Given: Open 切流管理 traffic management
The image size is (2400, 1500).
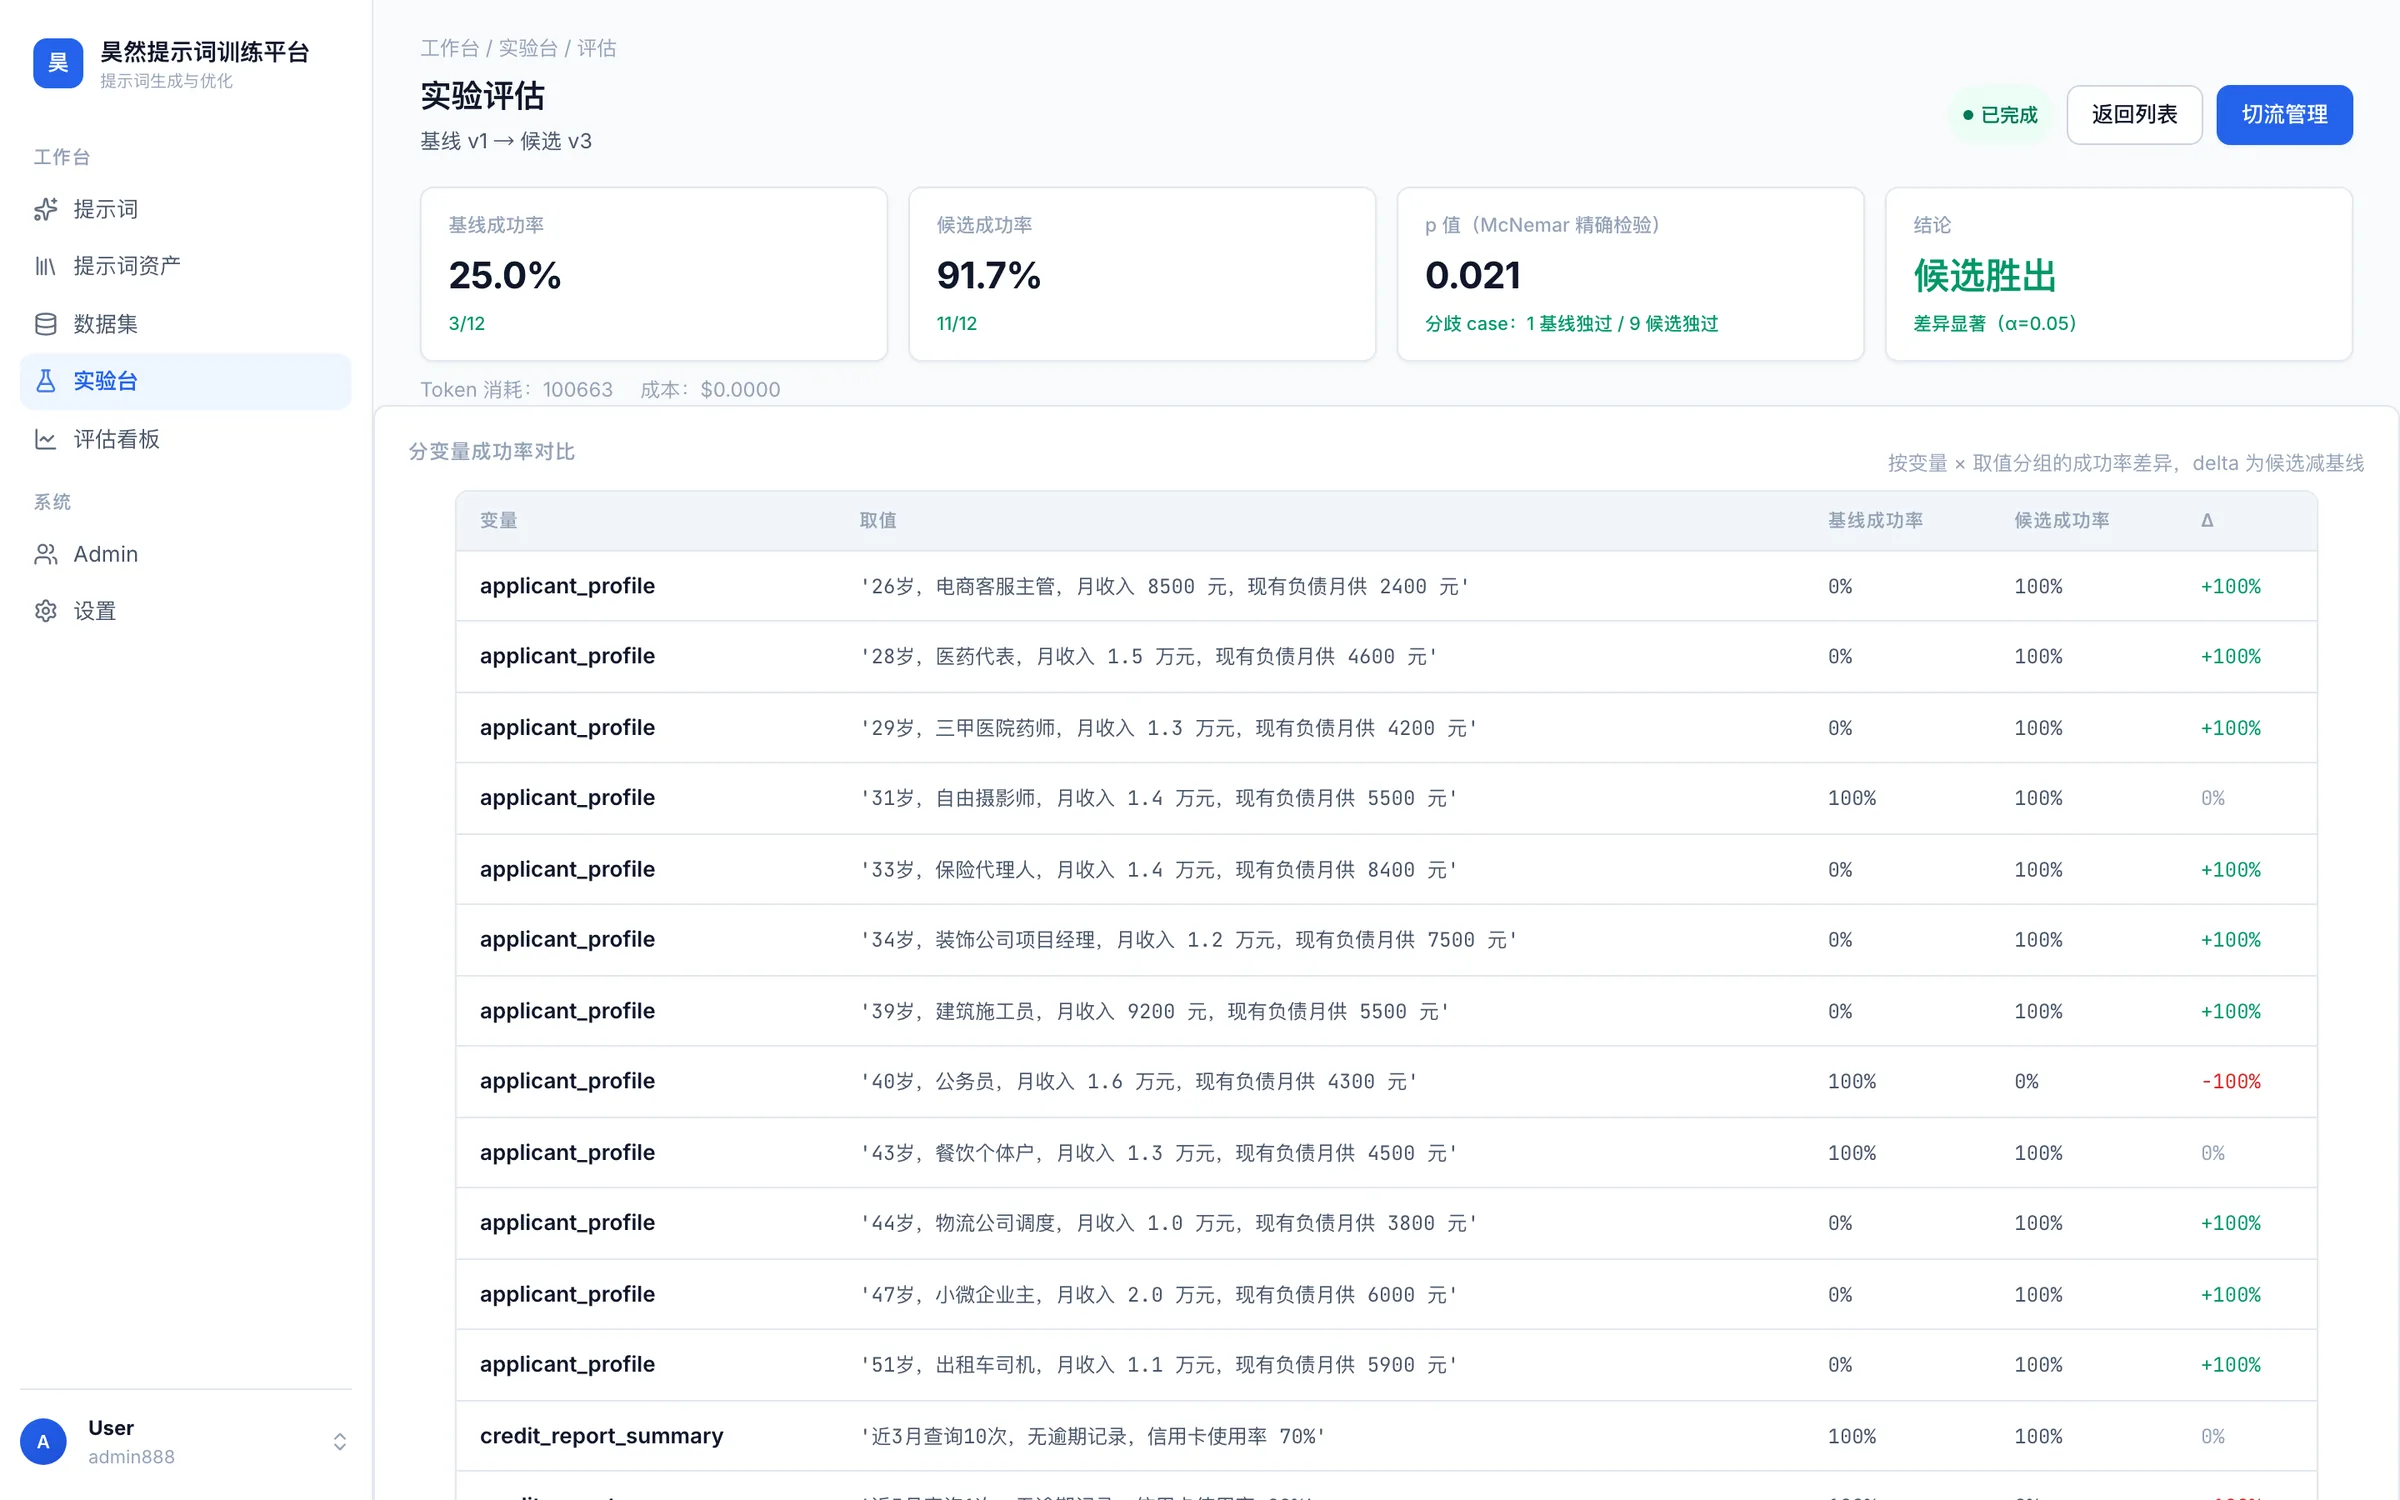Looking at the screenshot, I should coord(2284,115).
